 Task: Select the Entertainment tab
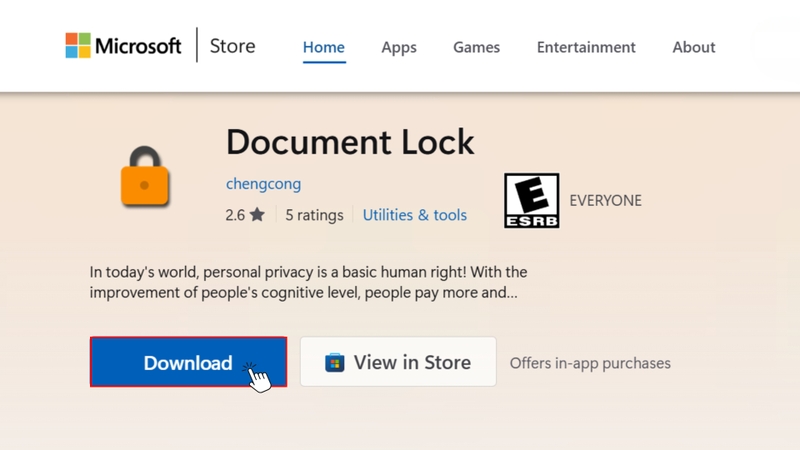pos(586,47)
